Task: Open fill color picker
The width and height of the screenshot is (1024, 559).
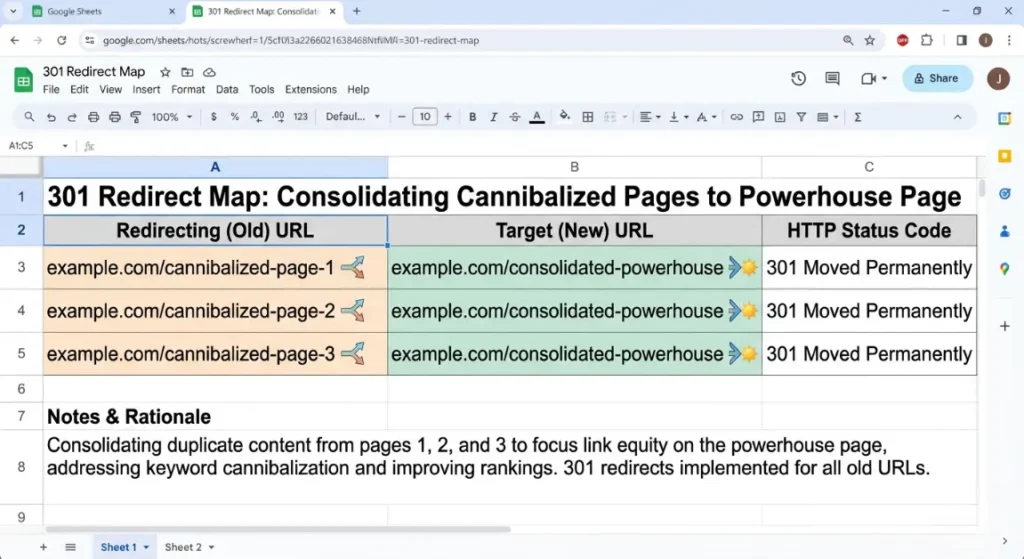Action: (565, 117)
